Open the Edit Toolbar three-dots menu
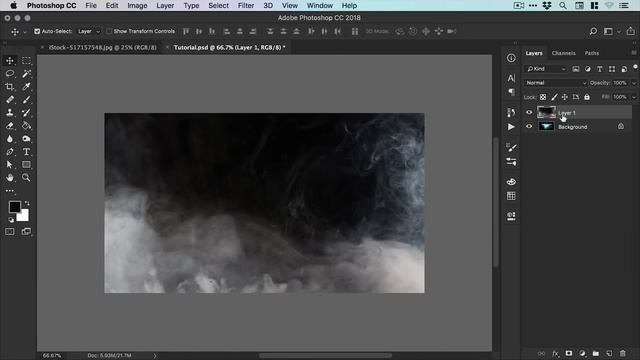The width and height of the screenshot is (640, 360). (10, 191)
